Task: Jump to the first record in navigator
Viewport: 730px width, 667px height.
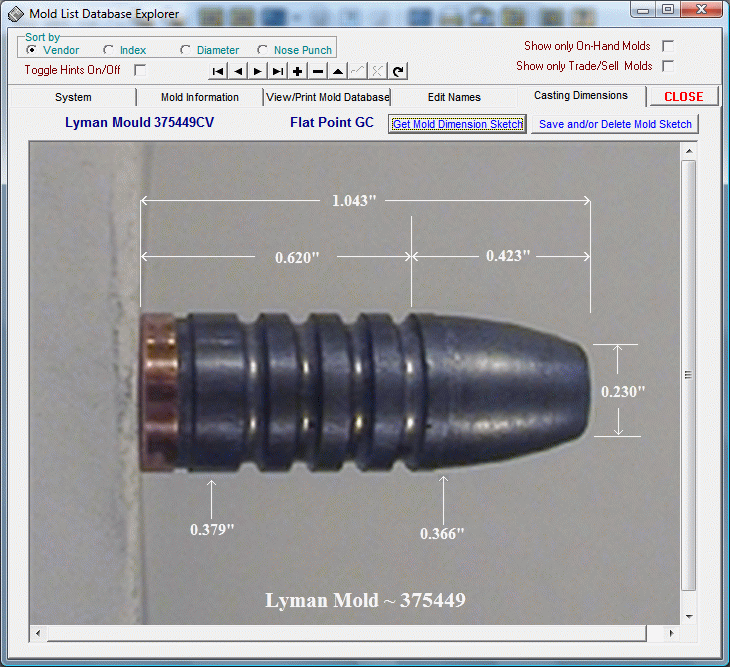Action: (218, 71)
